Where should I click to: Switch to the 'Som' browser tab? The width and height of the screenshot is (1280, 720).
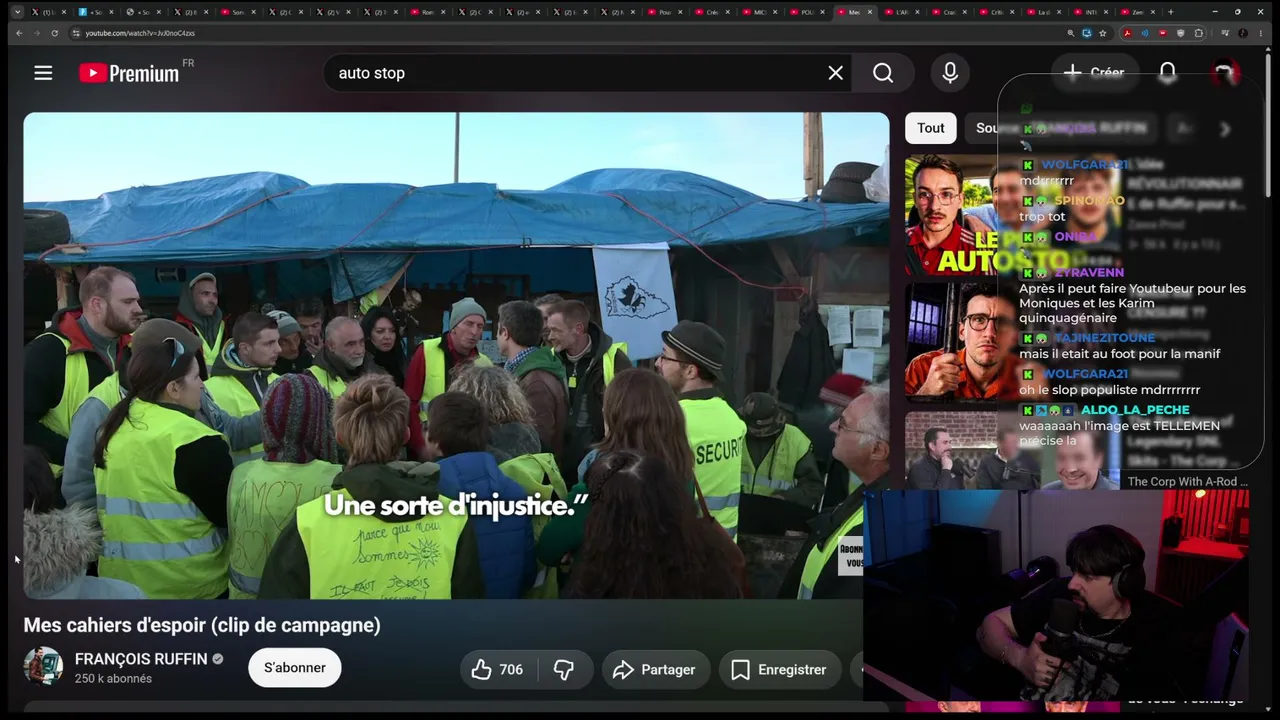(x=238, y=12)
